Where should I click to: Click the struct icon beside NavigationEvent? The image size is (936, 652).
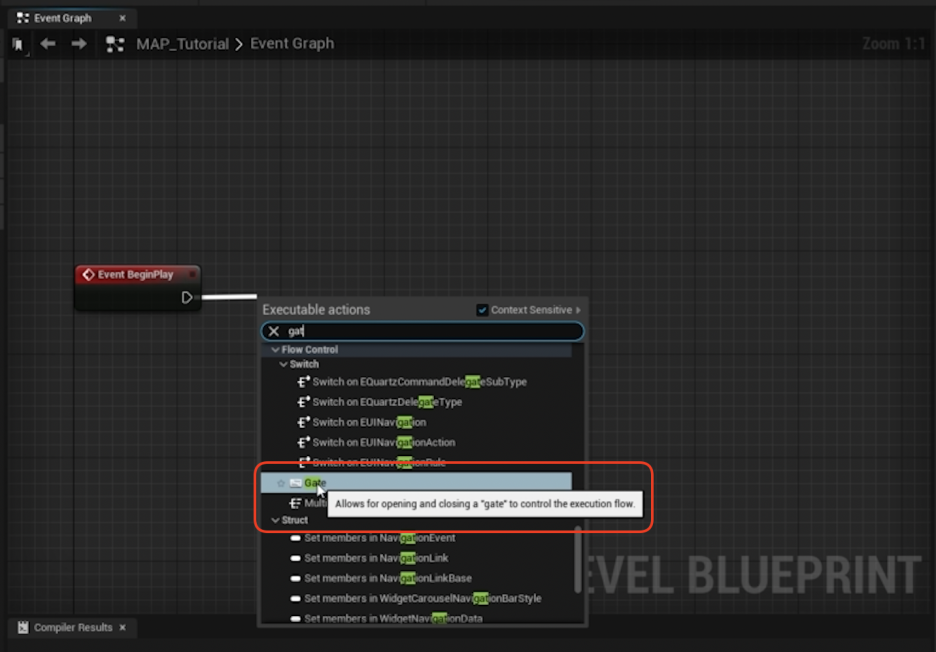pos(295,539)
